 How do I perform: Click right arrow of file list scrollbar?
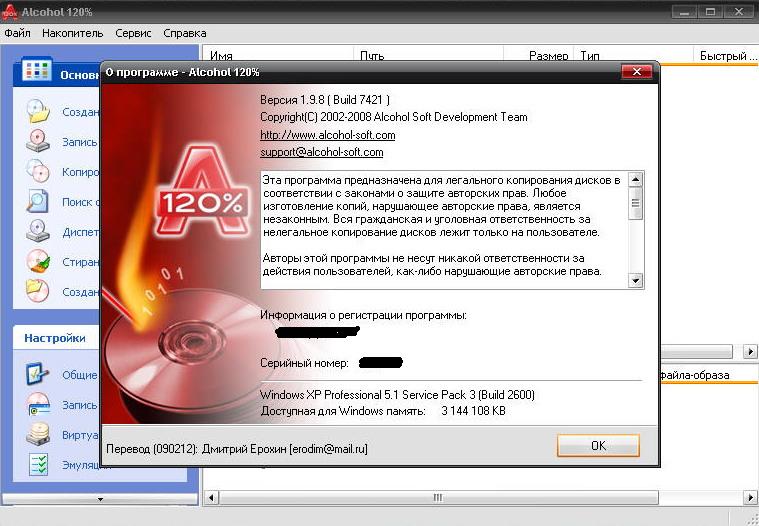click(x=750, y=351)
